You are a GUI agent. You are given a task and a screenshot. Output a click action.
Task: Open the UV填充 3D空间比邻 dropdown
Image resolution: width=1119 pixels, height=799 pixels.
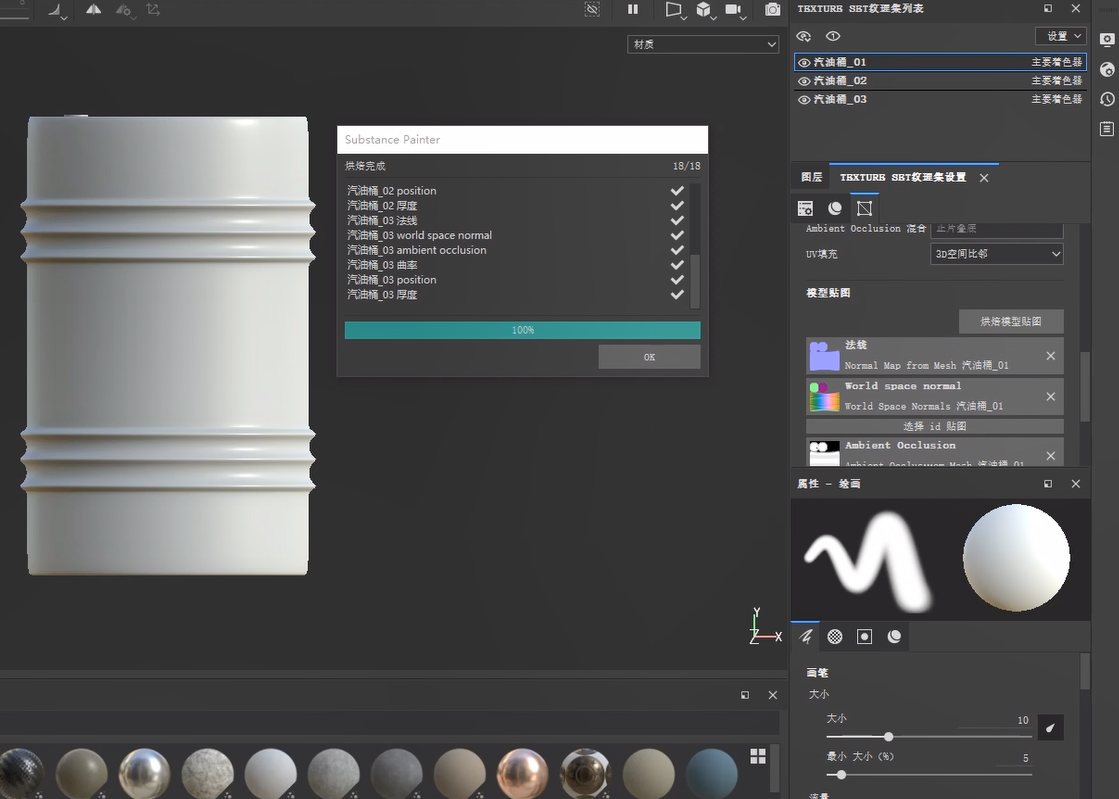[996, 254]
